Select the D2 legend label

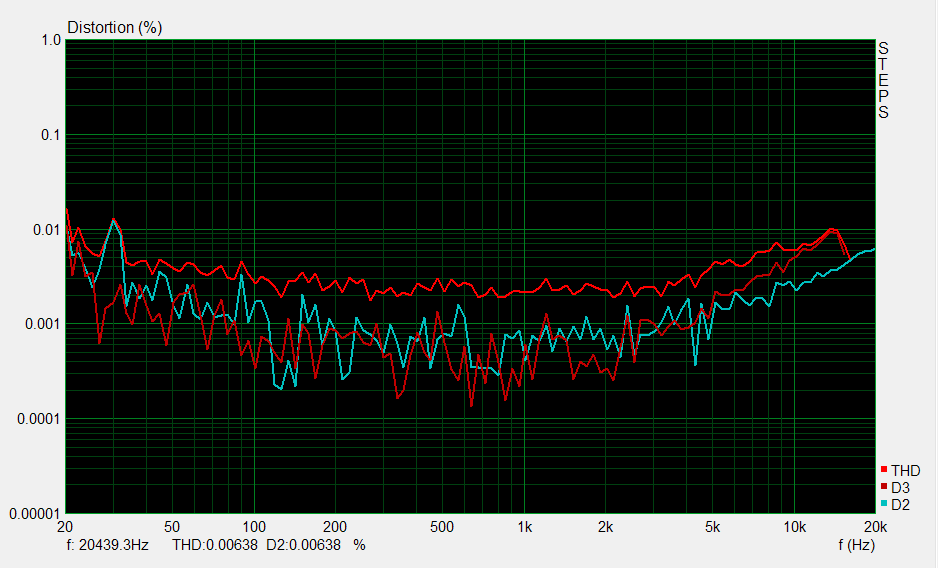coord(900,505)
